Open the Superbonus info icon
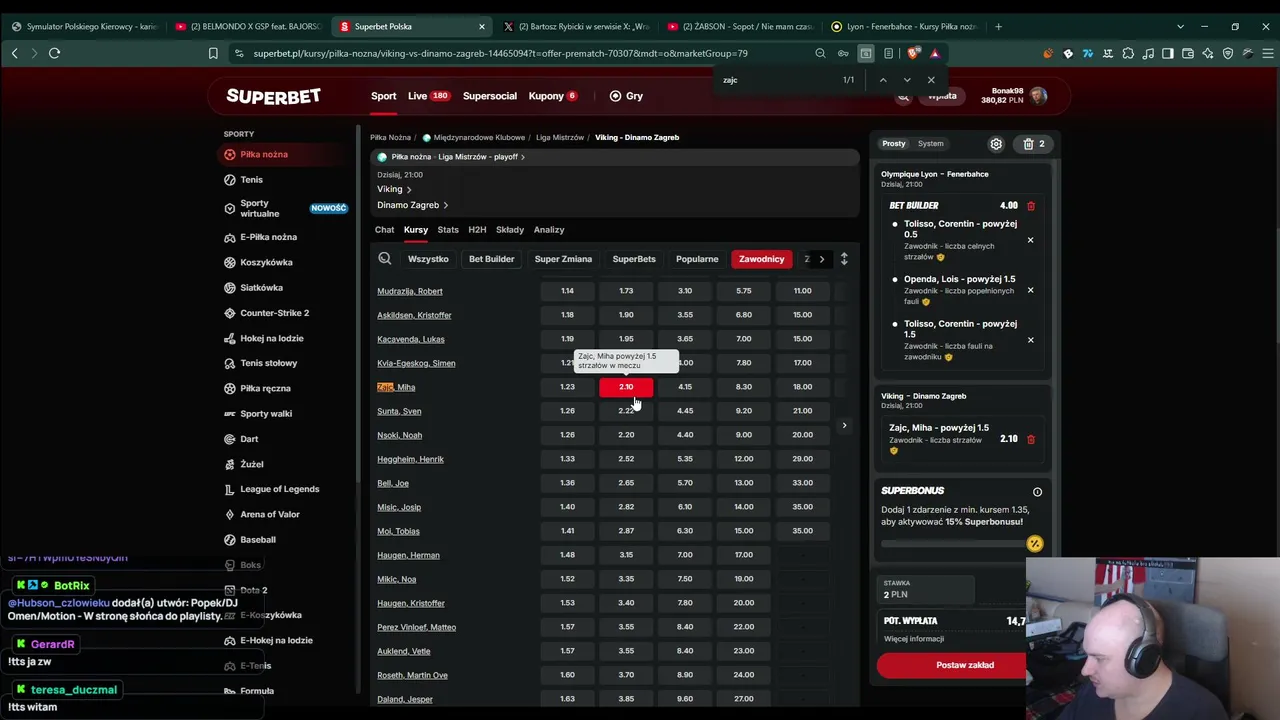The image size is (1280, 720). pyautogui.click(x=1037, y=492)
